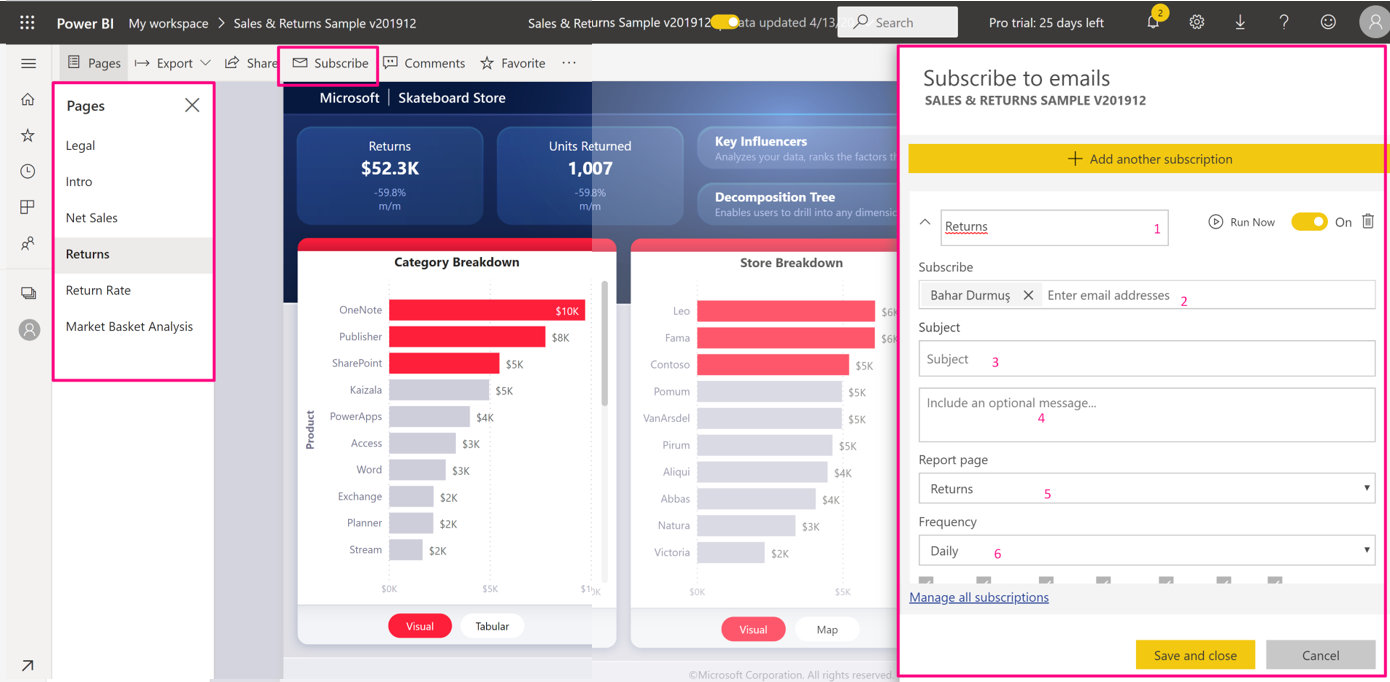This screenshot has height=682, width=1390.
Task: Click My workspace breadcrumb
Action: click(168, 22)
